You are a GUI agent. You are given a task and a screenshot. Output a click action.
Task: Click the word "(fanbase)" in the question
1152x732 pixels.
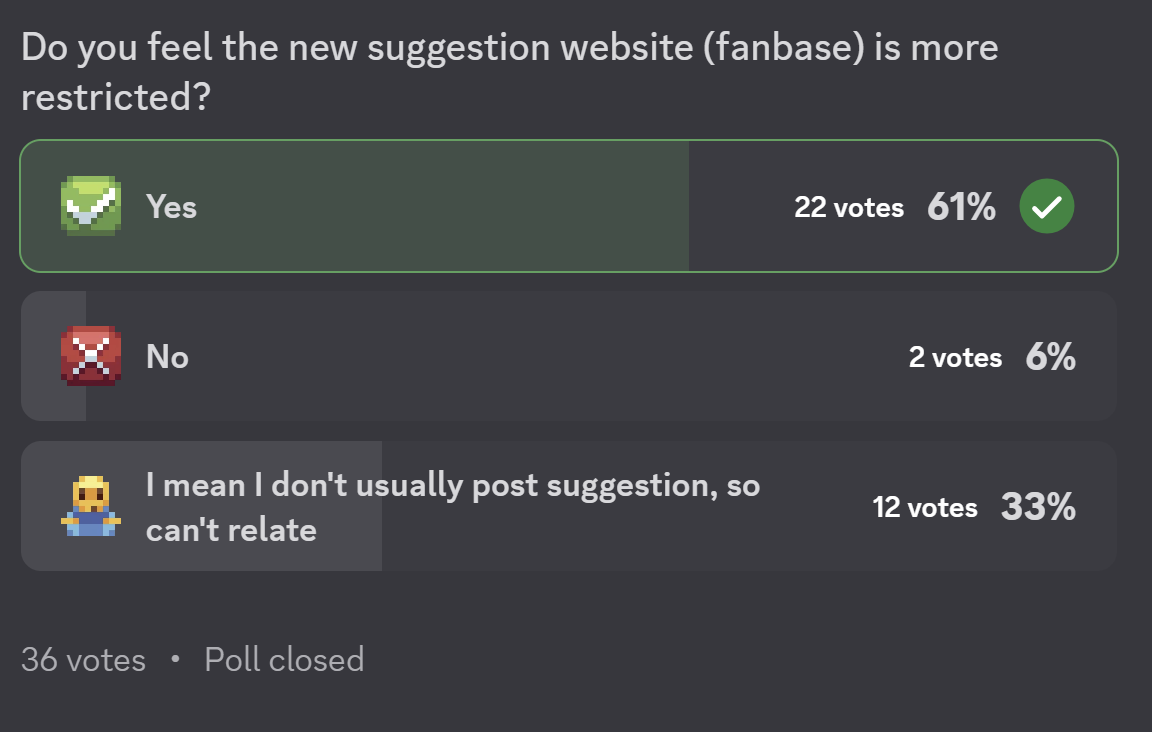click(x=783, y=48)
